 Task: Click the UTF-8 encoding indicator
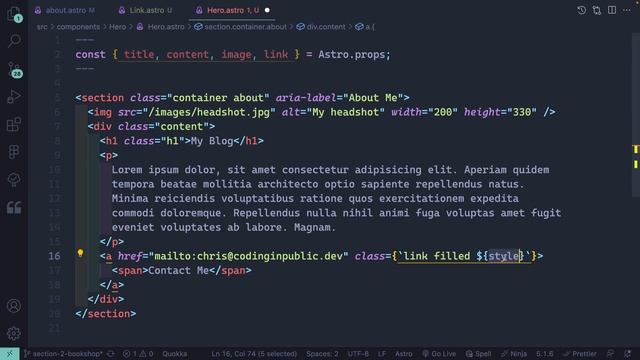358,354
